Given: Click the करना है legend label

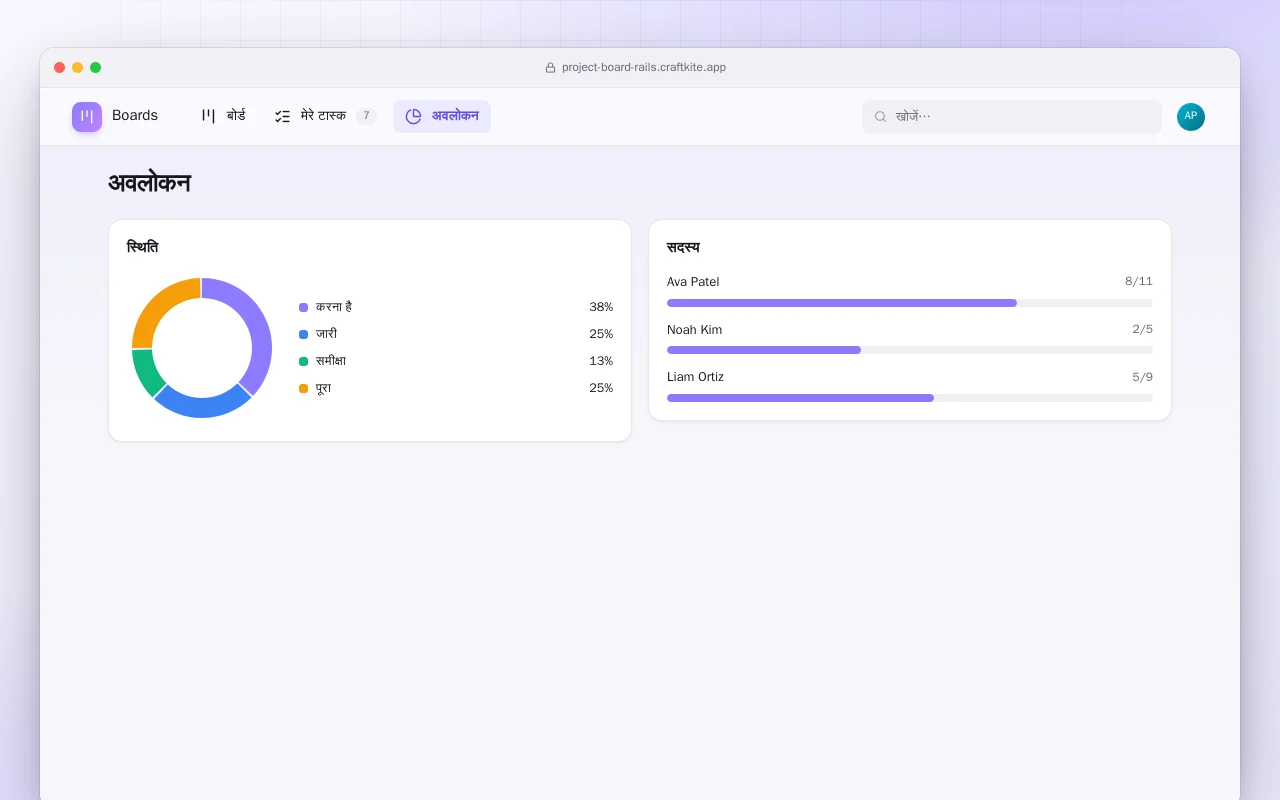Looking at the screenshot, I should pyautogui.click(x=334, y=307).
